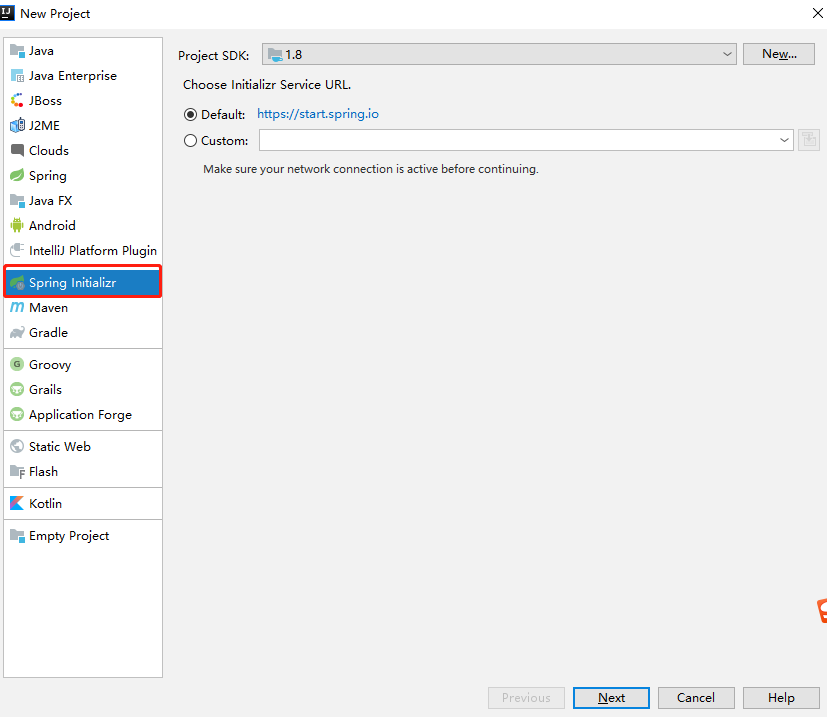This screenshot has width=827, height=717.
Task: Click the Groovy G icon
Action: 17,365
